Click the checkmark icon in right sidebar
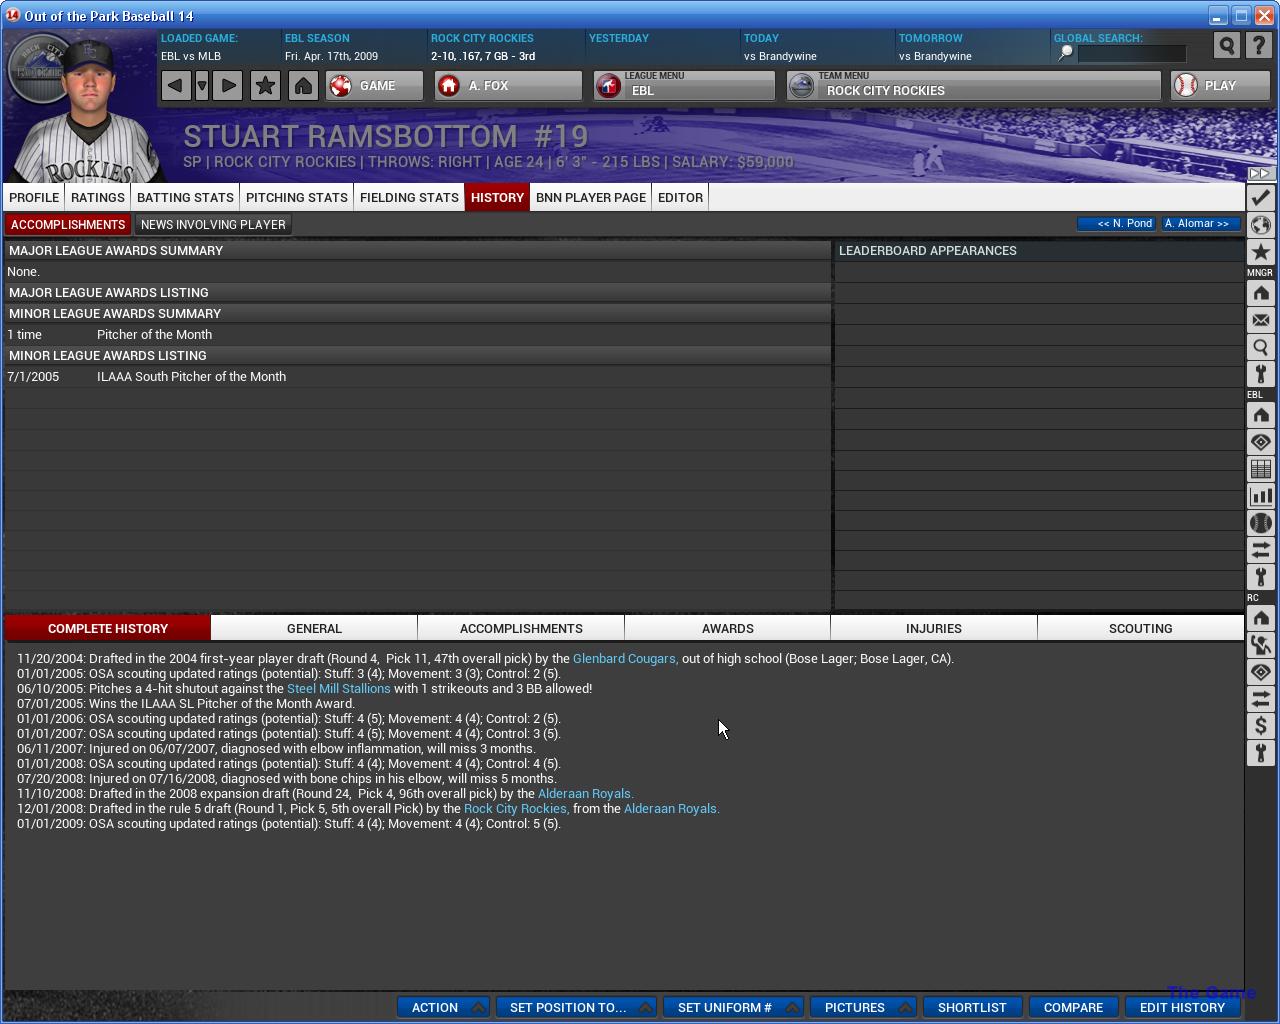 [1260, 198]
